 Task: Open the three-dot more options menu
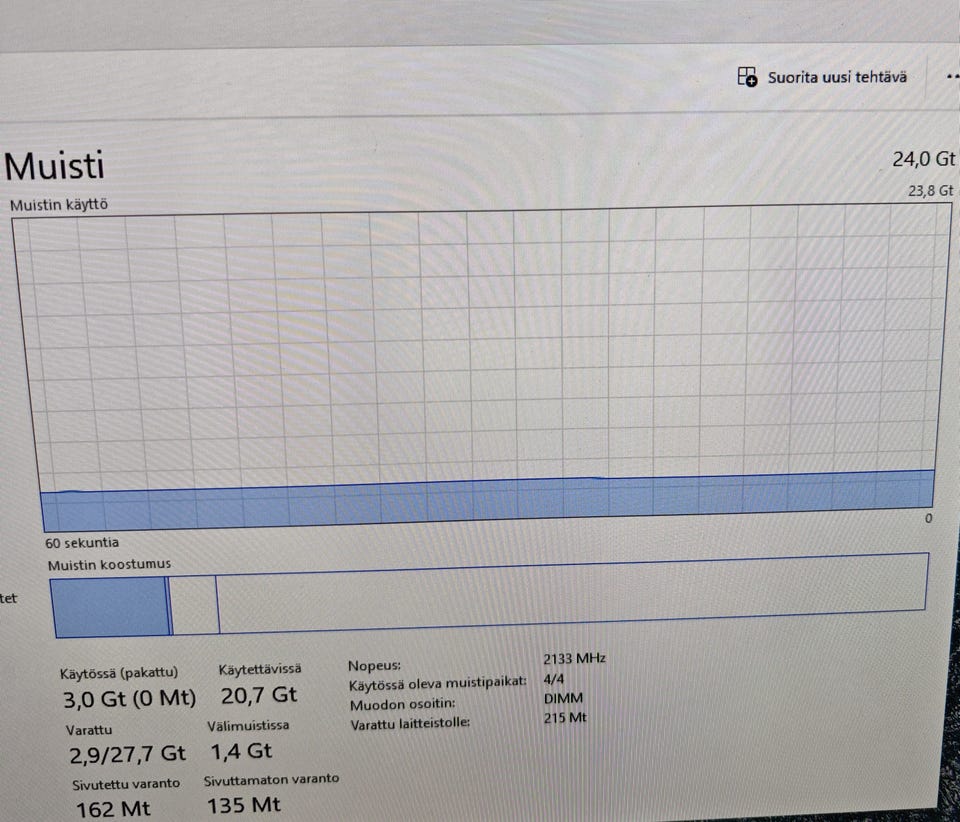pos(953,77)
